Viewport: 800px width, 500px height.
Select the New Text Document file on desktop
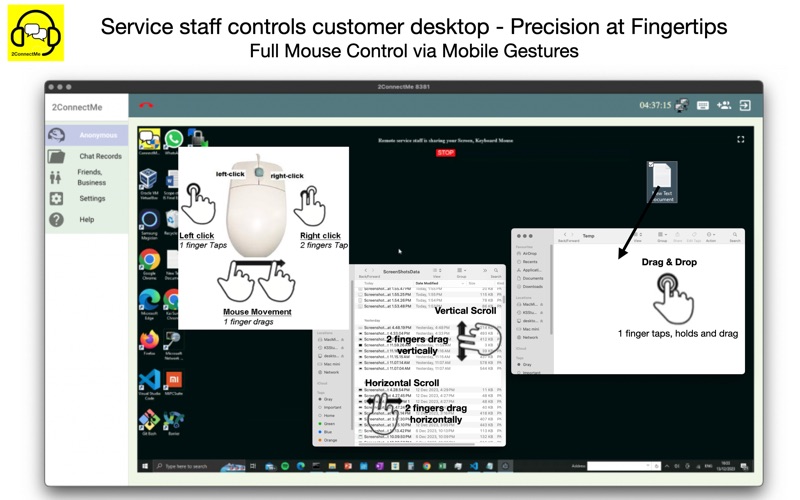(x=662, y=182)
